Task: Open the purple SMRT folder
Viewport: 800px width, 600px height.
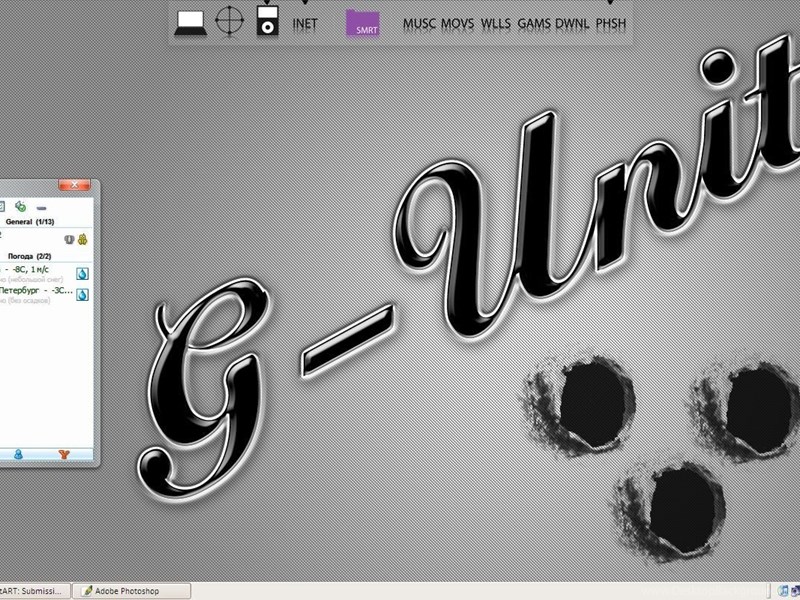Action: click(x=362, y=23)
